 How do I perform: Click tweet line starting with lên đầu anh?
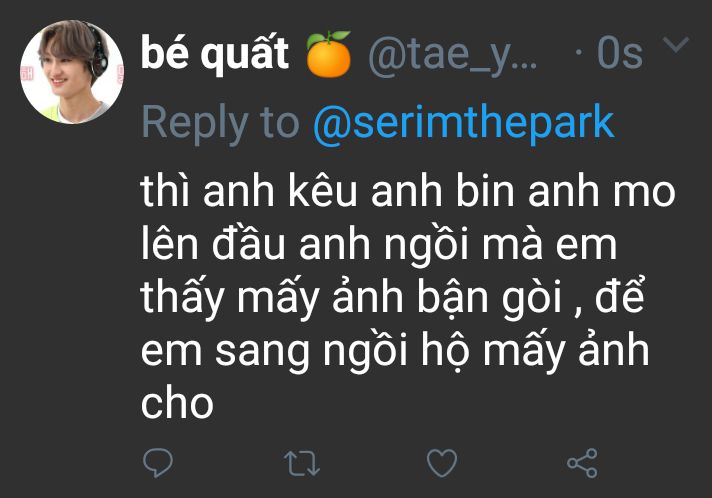click(379, 245)
